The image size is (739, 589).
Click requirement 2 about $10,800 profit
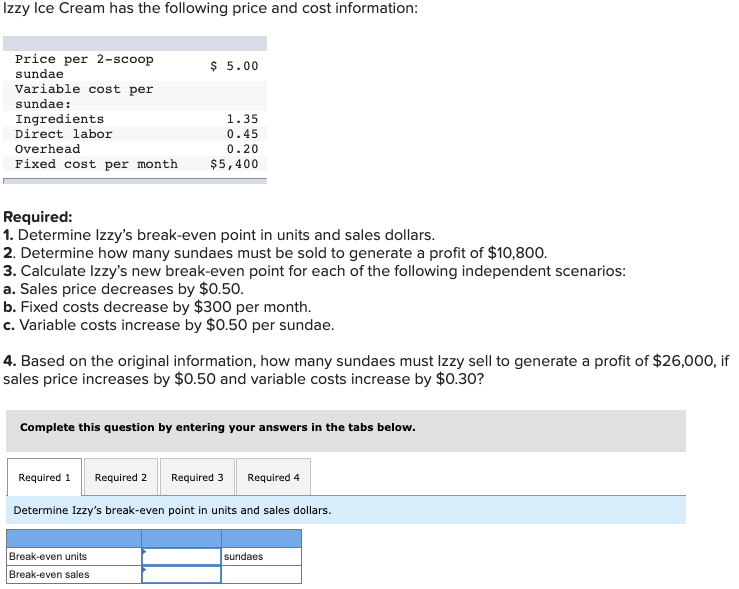click(x=275, y=253)
